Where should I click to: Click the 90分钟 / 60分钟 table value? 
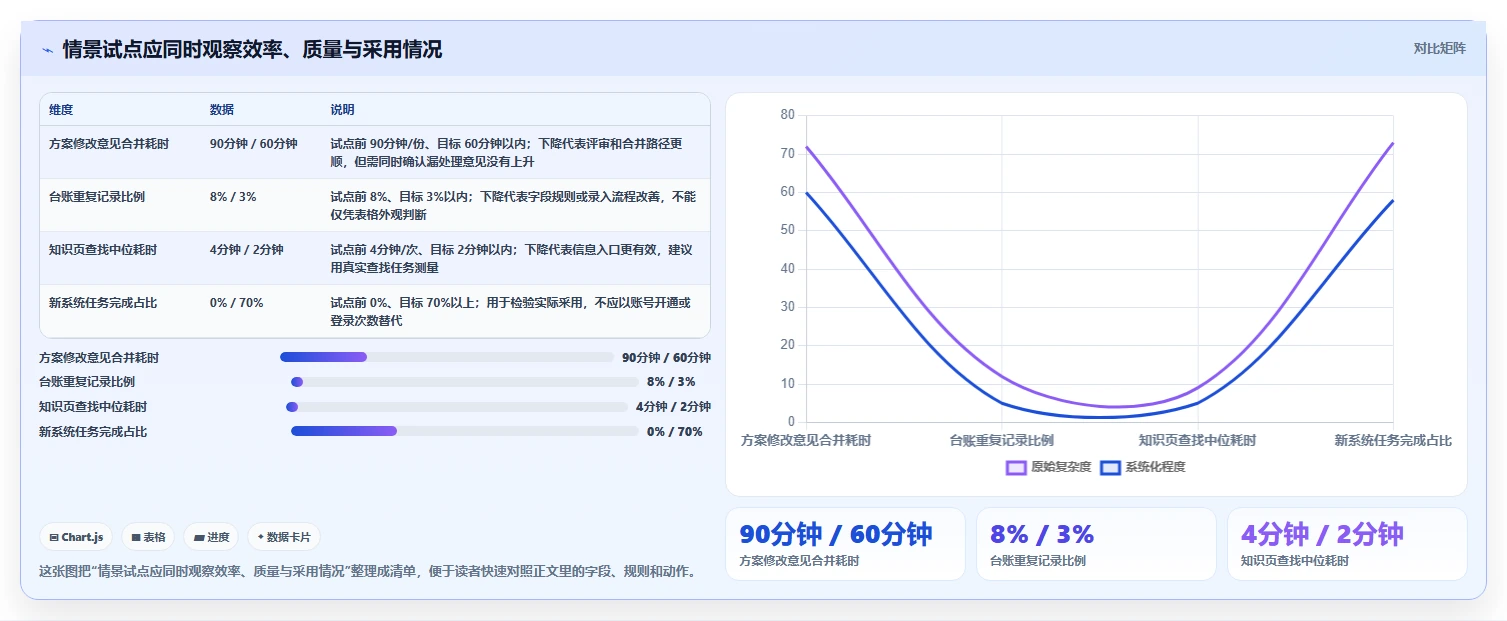tap(254, 144)
